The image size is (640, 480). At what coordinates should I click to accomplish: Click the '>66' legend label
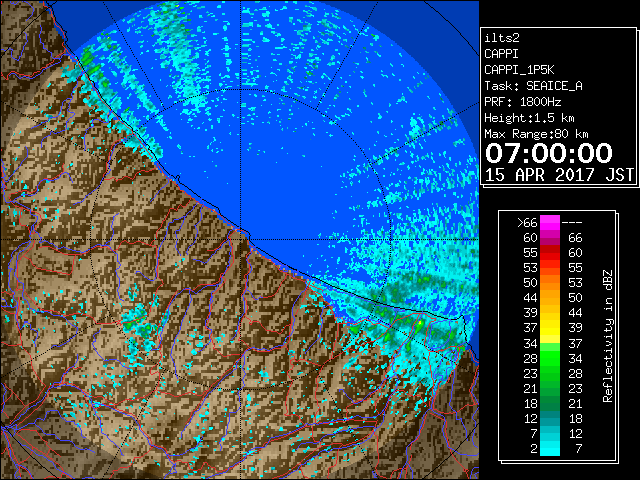pyautogui.click(x=527, y=223)
